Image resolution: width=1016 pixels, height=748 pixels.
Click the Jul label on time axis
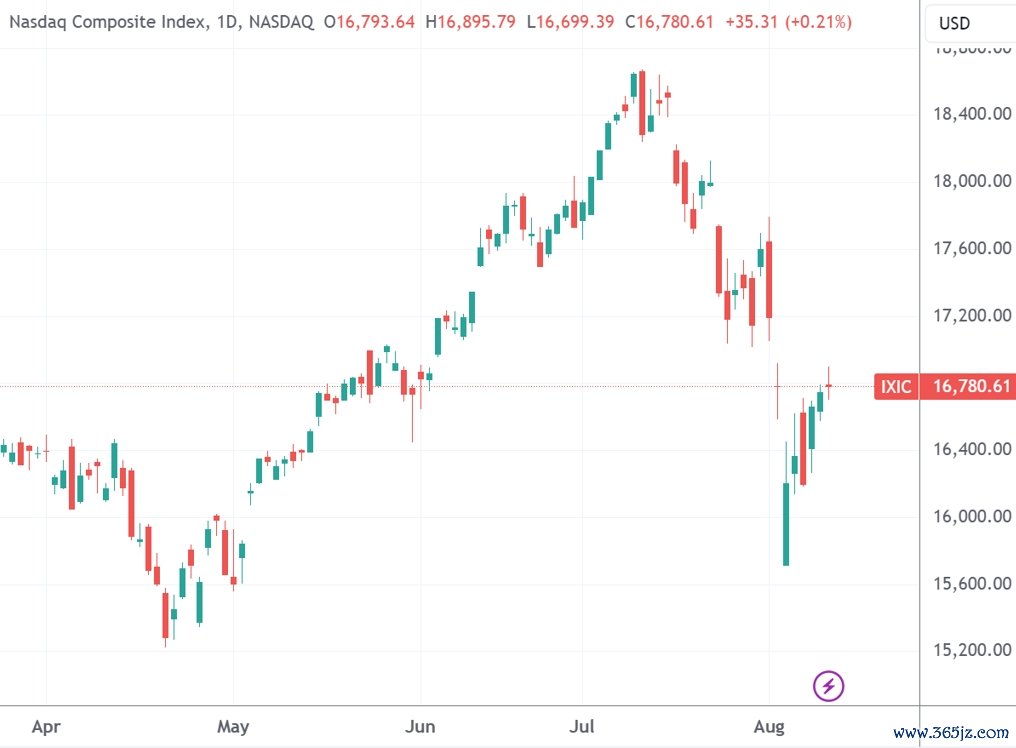click(x=581, y=727)
